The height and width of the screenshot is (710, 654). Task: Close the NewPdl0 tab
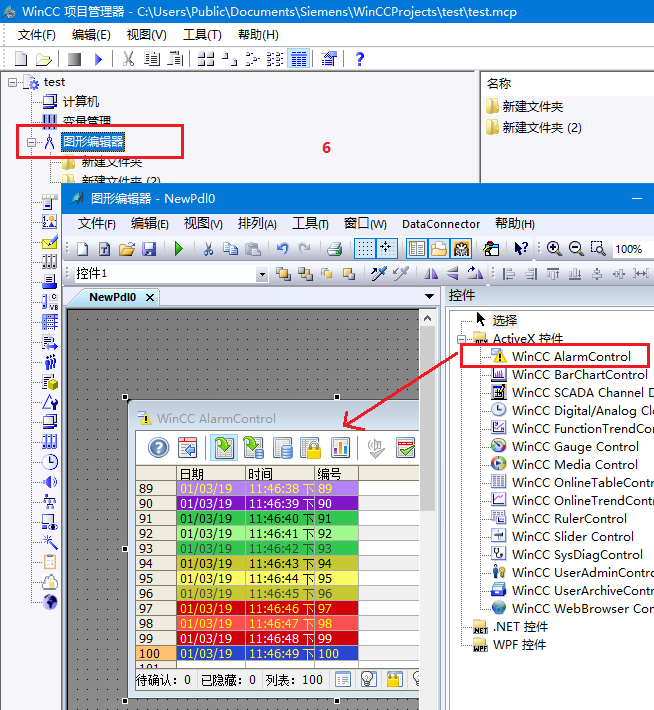coord(150,297)
